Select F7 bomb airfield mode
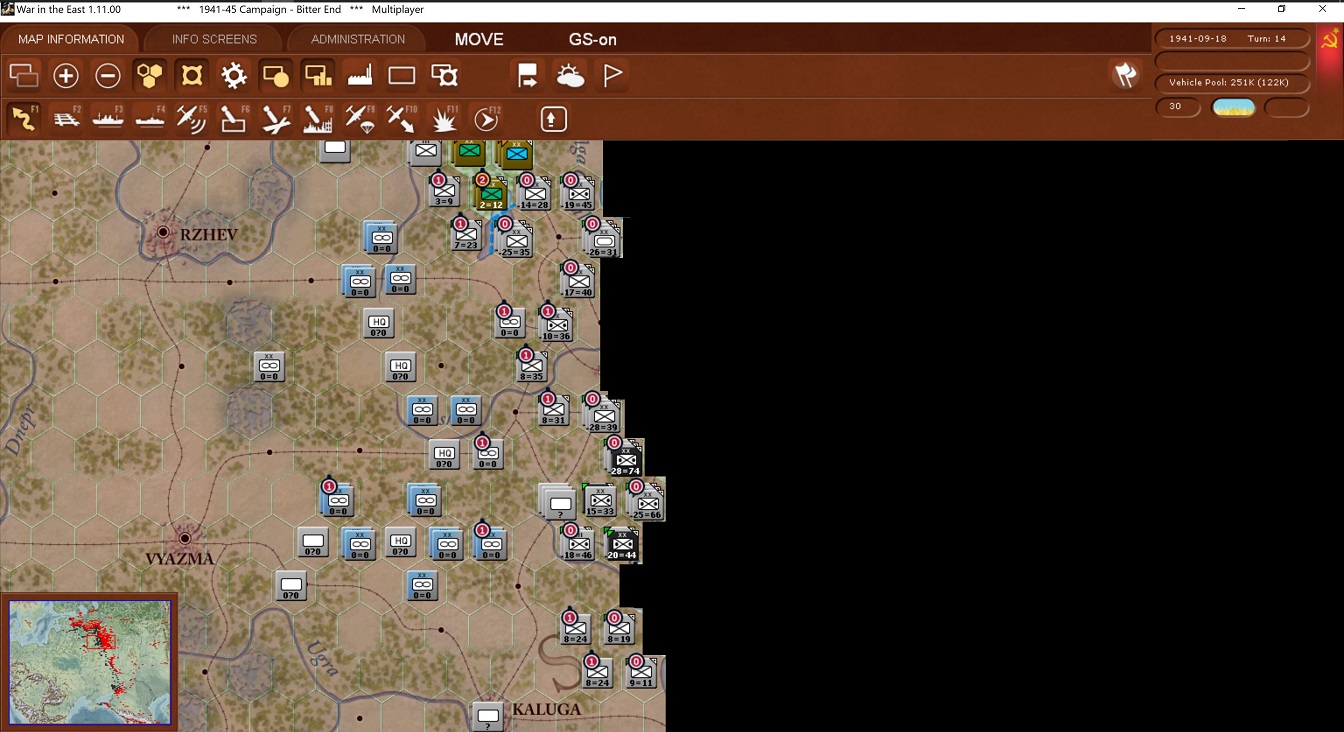 275,118
